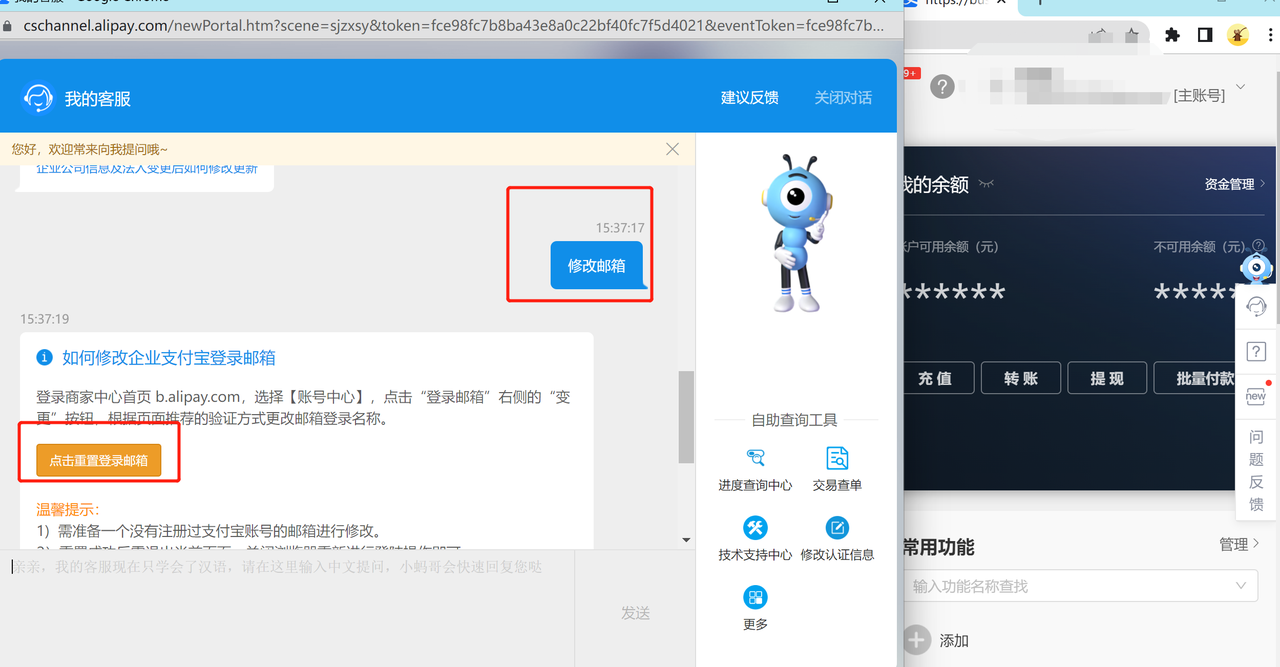Image resolution: width=1280 pixels, height=667 pixels.
Task: Click the sidebar headset customer service icon
Action: click(1256, 308)
